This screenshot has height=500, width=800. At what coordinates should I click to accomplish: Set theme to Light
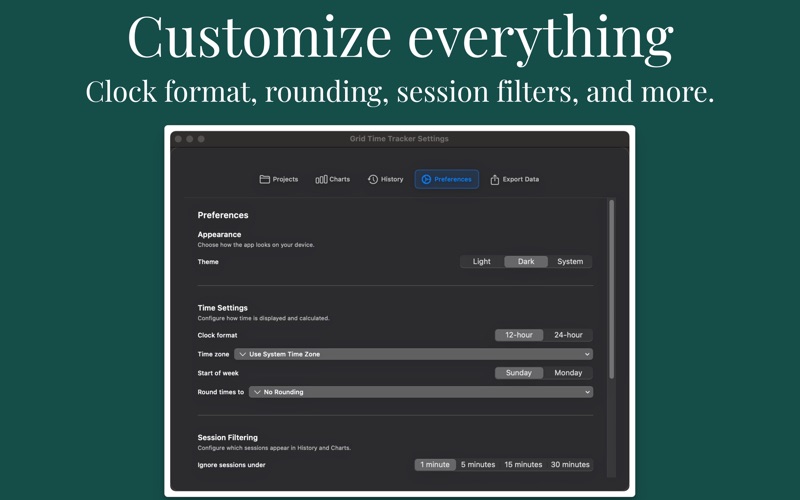click(482, 261)
